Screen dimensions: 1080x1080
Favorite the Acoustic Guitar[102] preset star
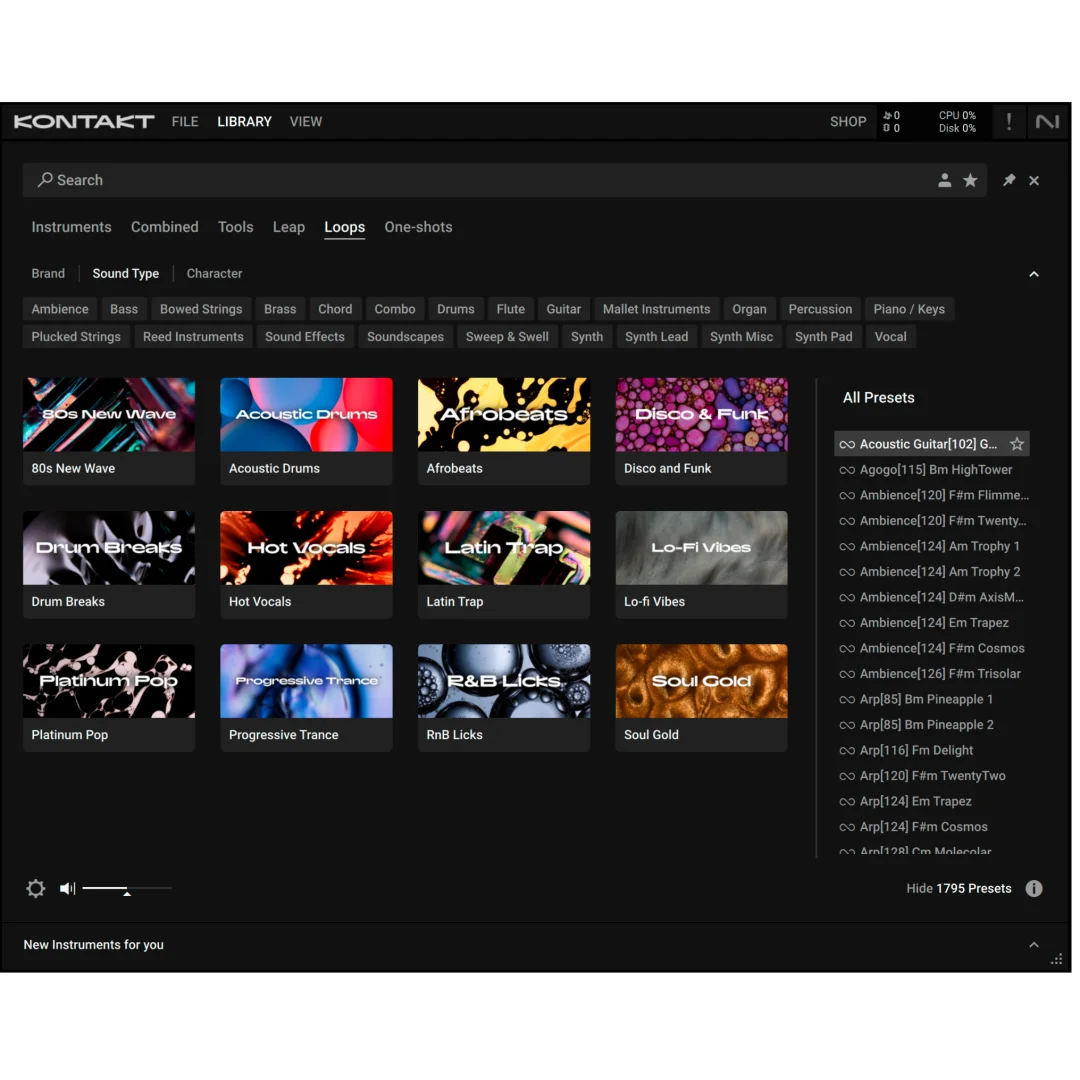(1017, 444)
